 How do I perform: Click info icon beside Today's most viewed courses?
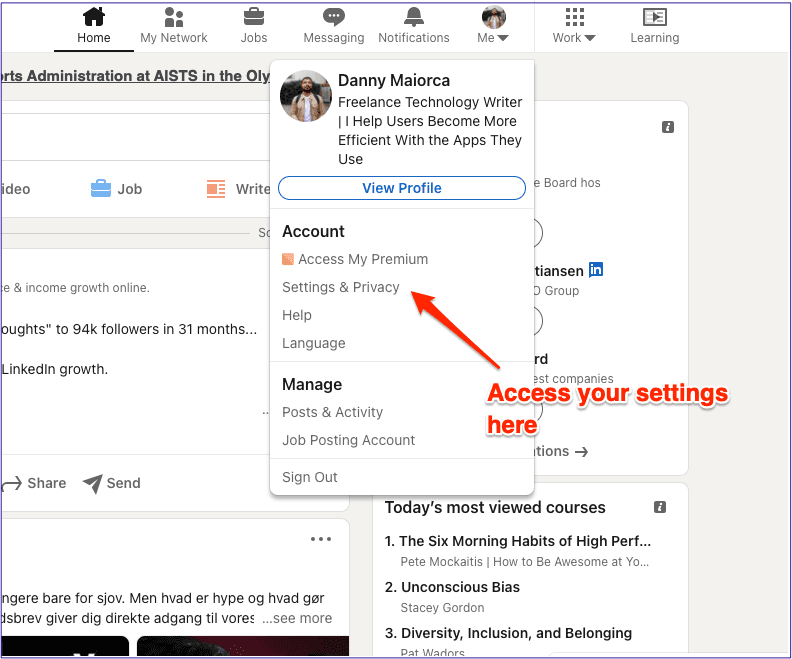[660, 507]
